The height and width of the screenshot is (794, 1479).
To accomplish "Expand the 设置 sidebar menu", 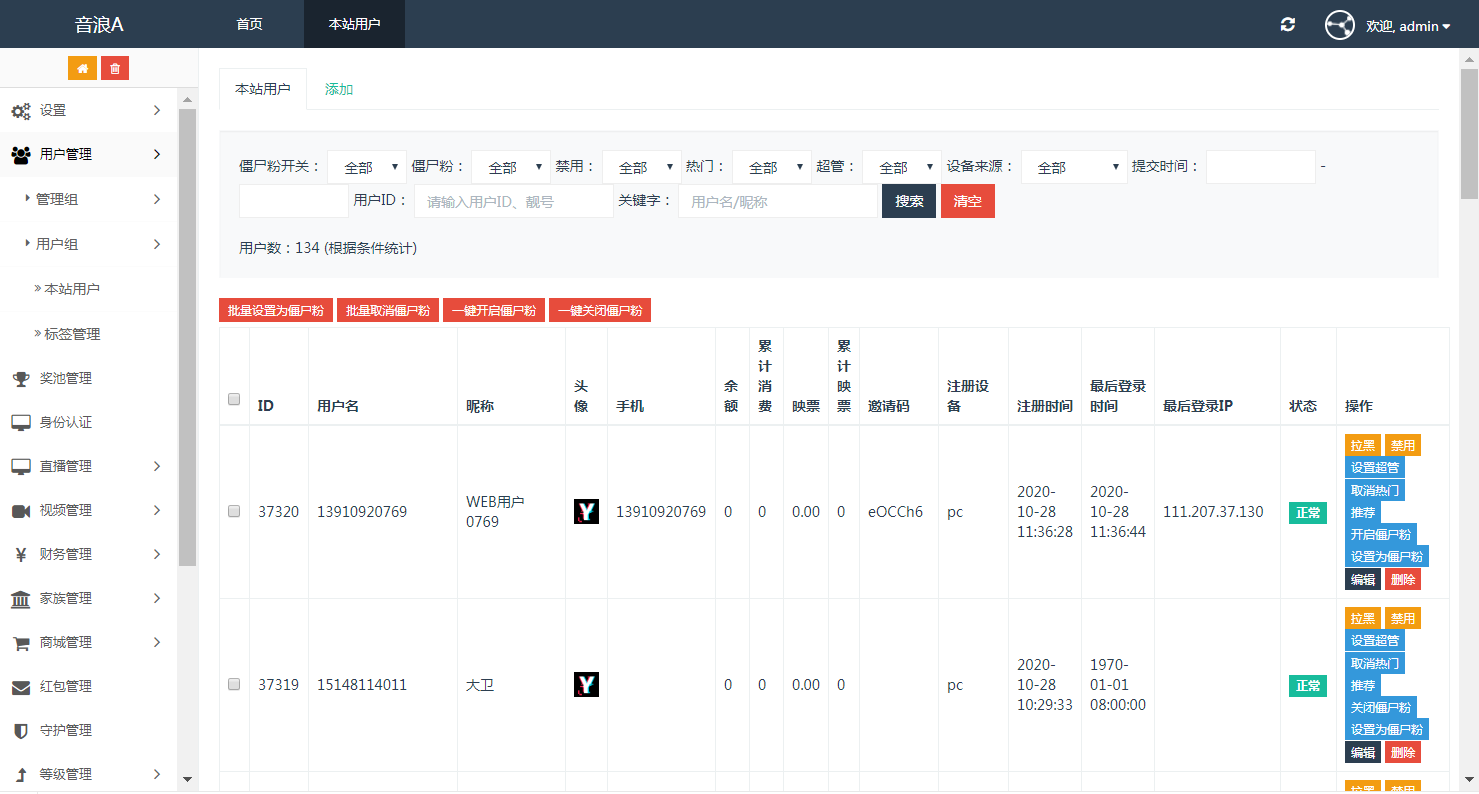I will [x=89, y=111].
